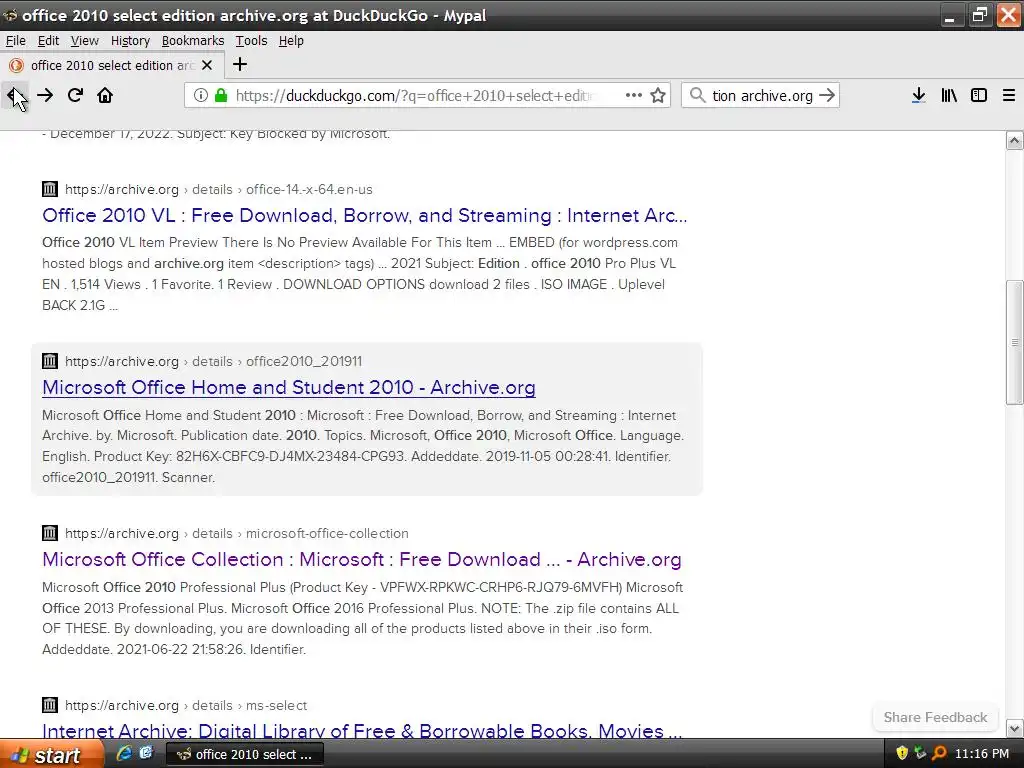Click the second quick launch browser icon

point(146,754)
